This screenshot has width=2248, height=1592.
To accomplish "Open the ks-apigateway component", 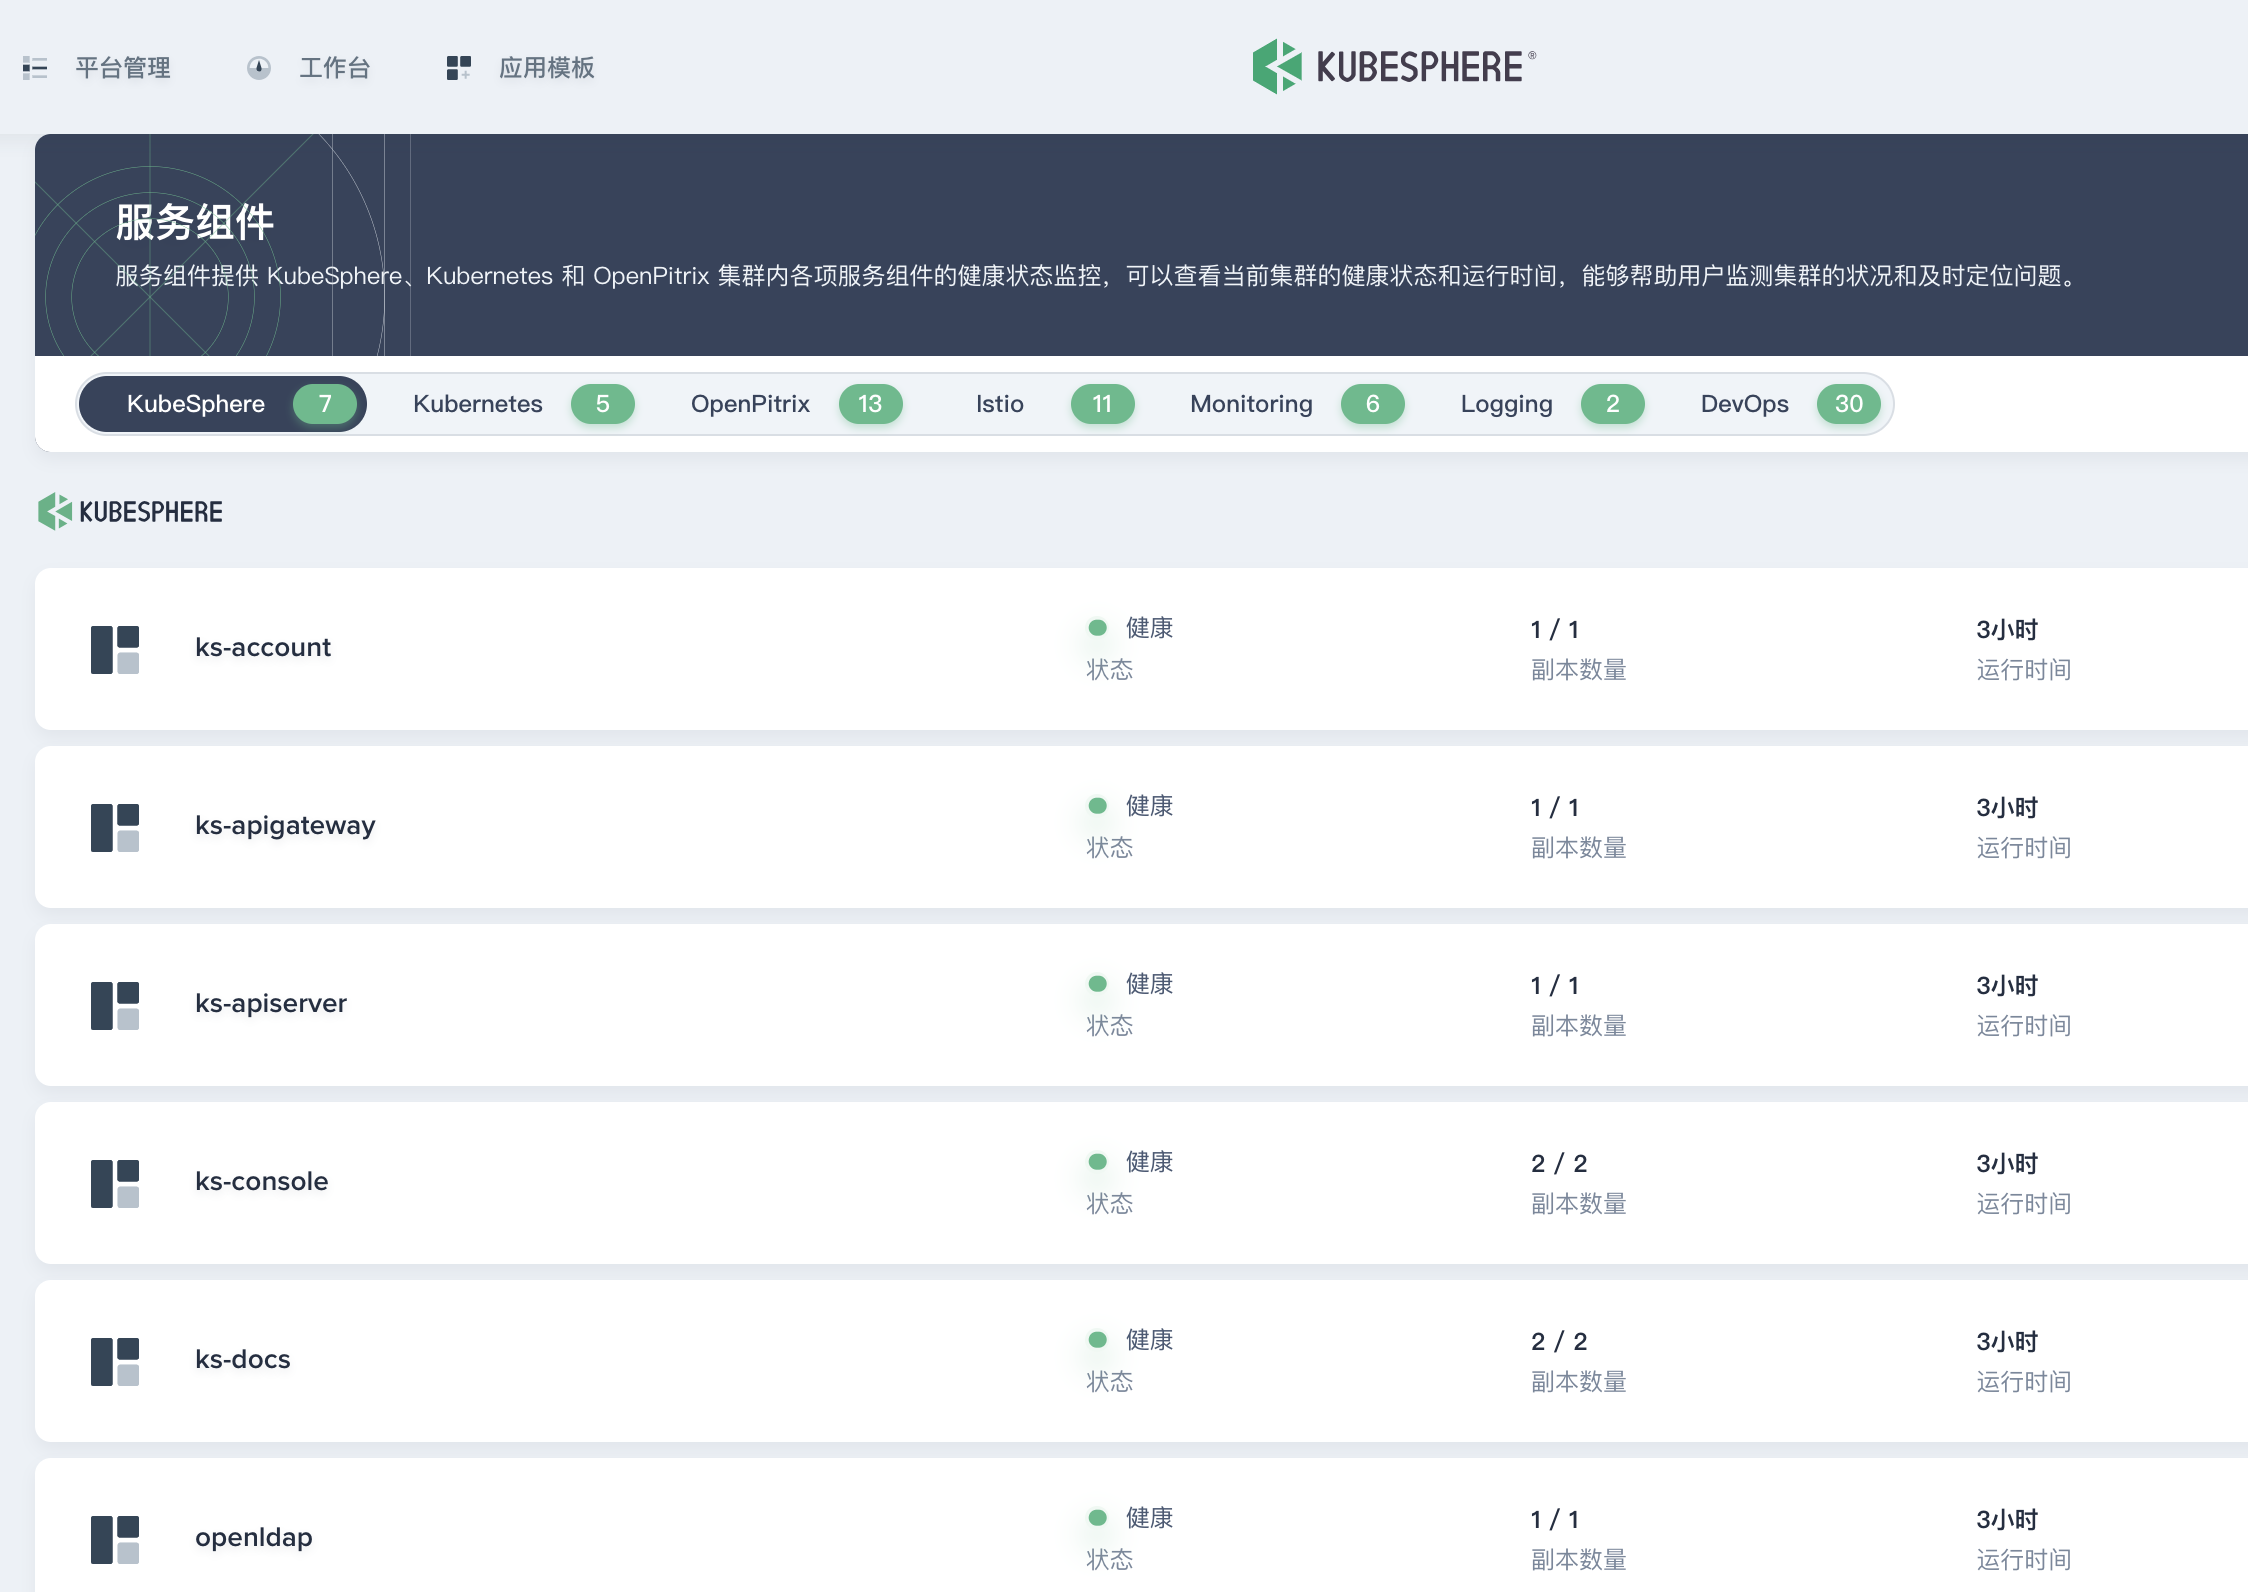I will [x=285, y=826].
